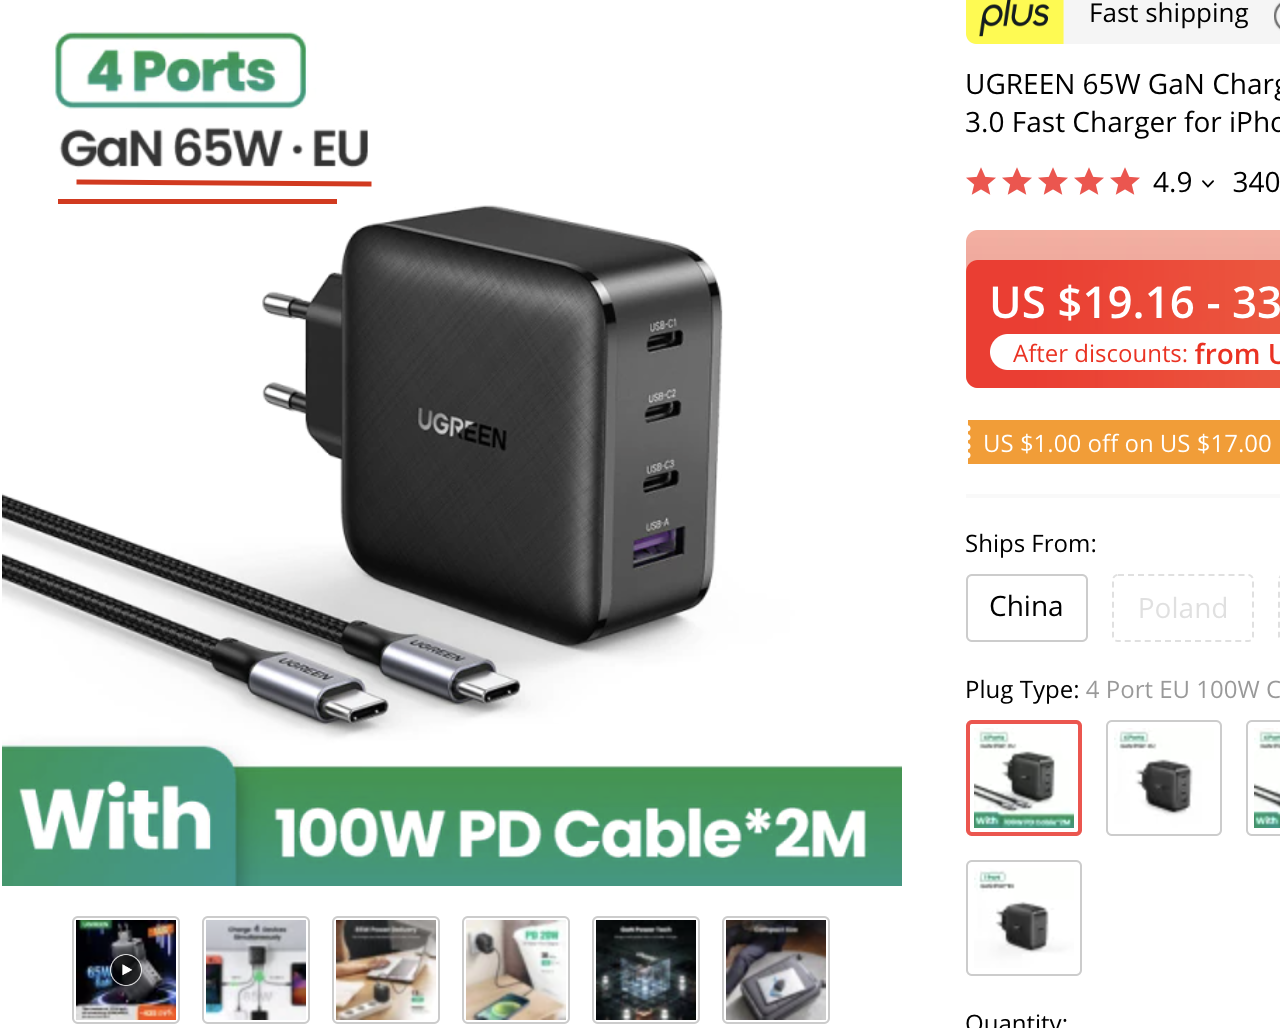Viewport: 1280px width, 1028px height.
Task: Open the UGREEN 65W GaN product title
Action: pos(1122,103)
